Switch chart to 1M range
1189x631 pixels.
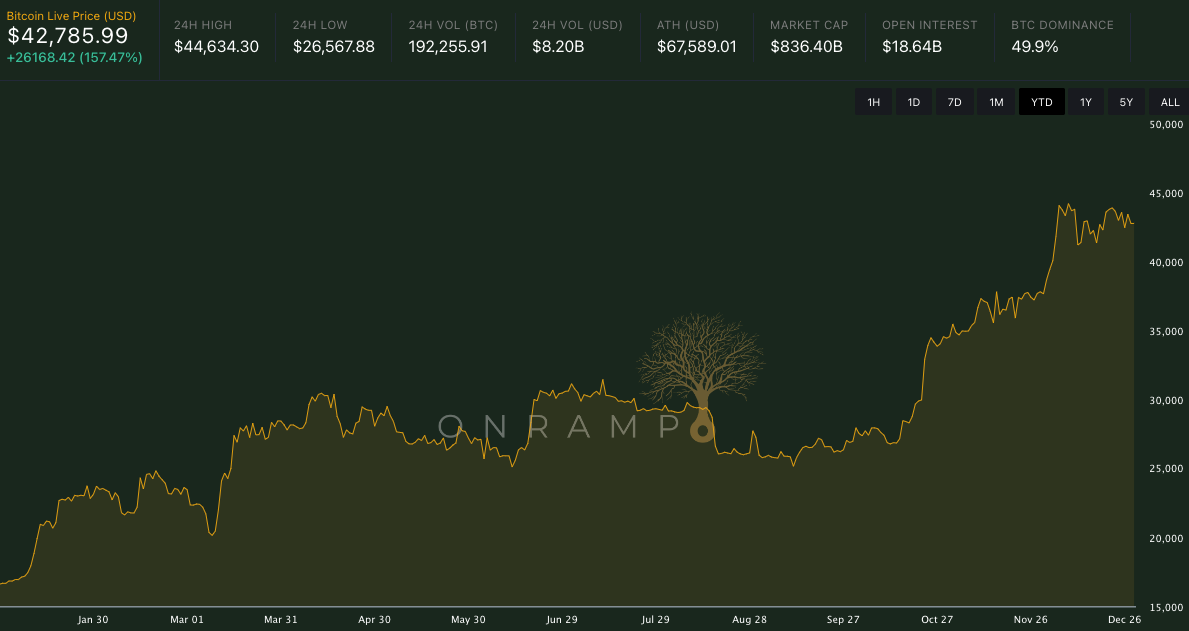(x=996, y=102)
